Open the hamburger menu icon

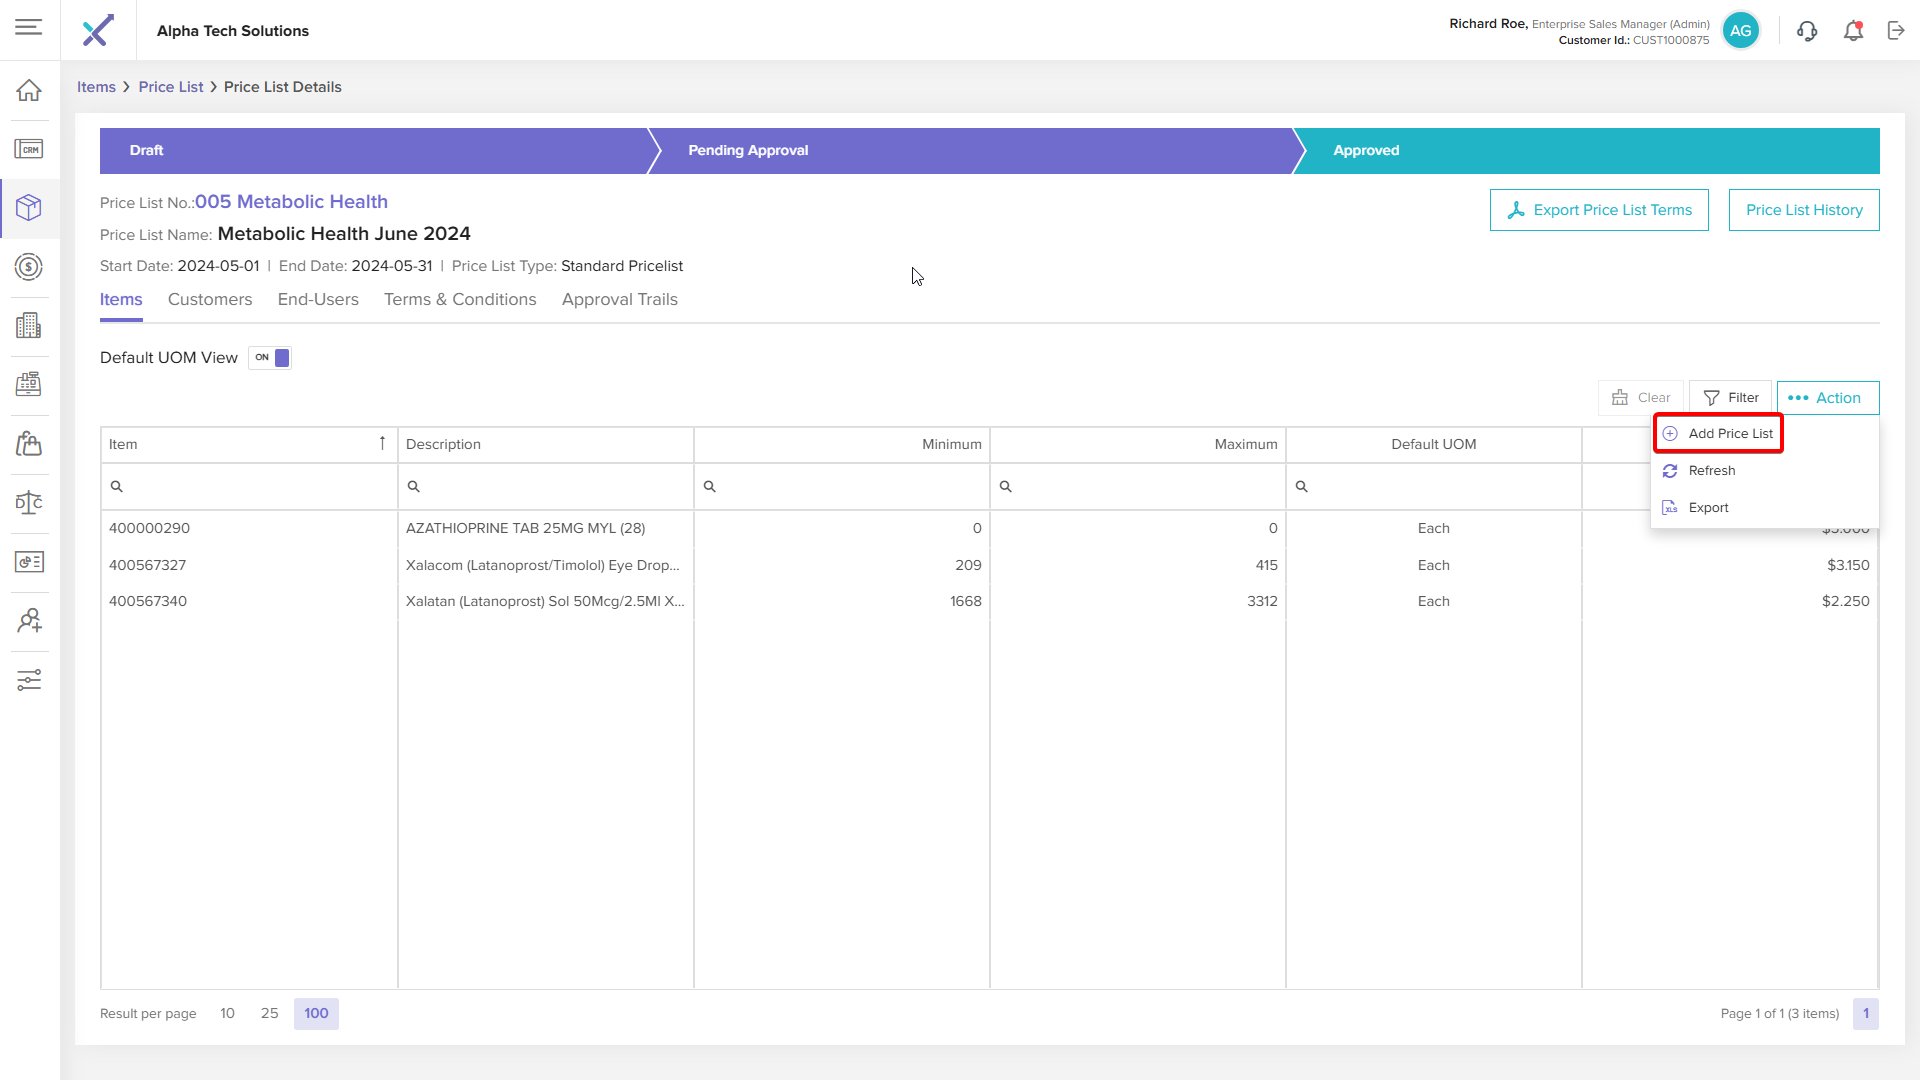tap(29, 28)
